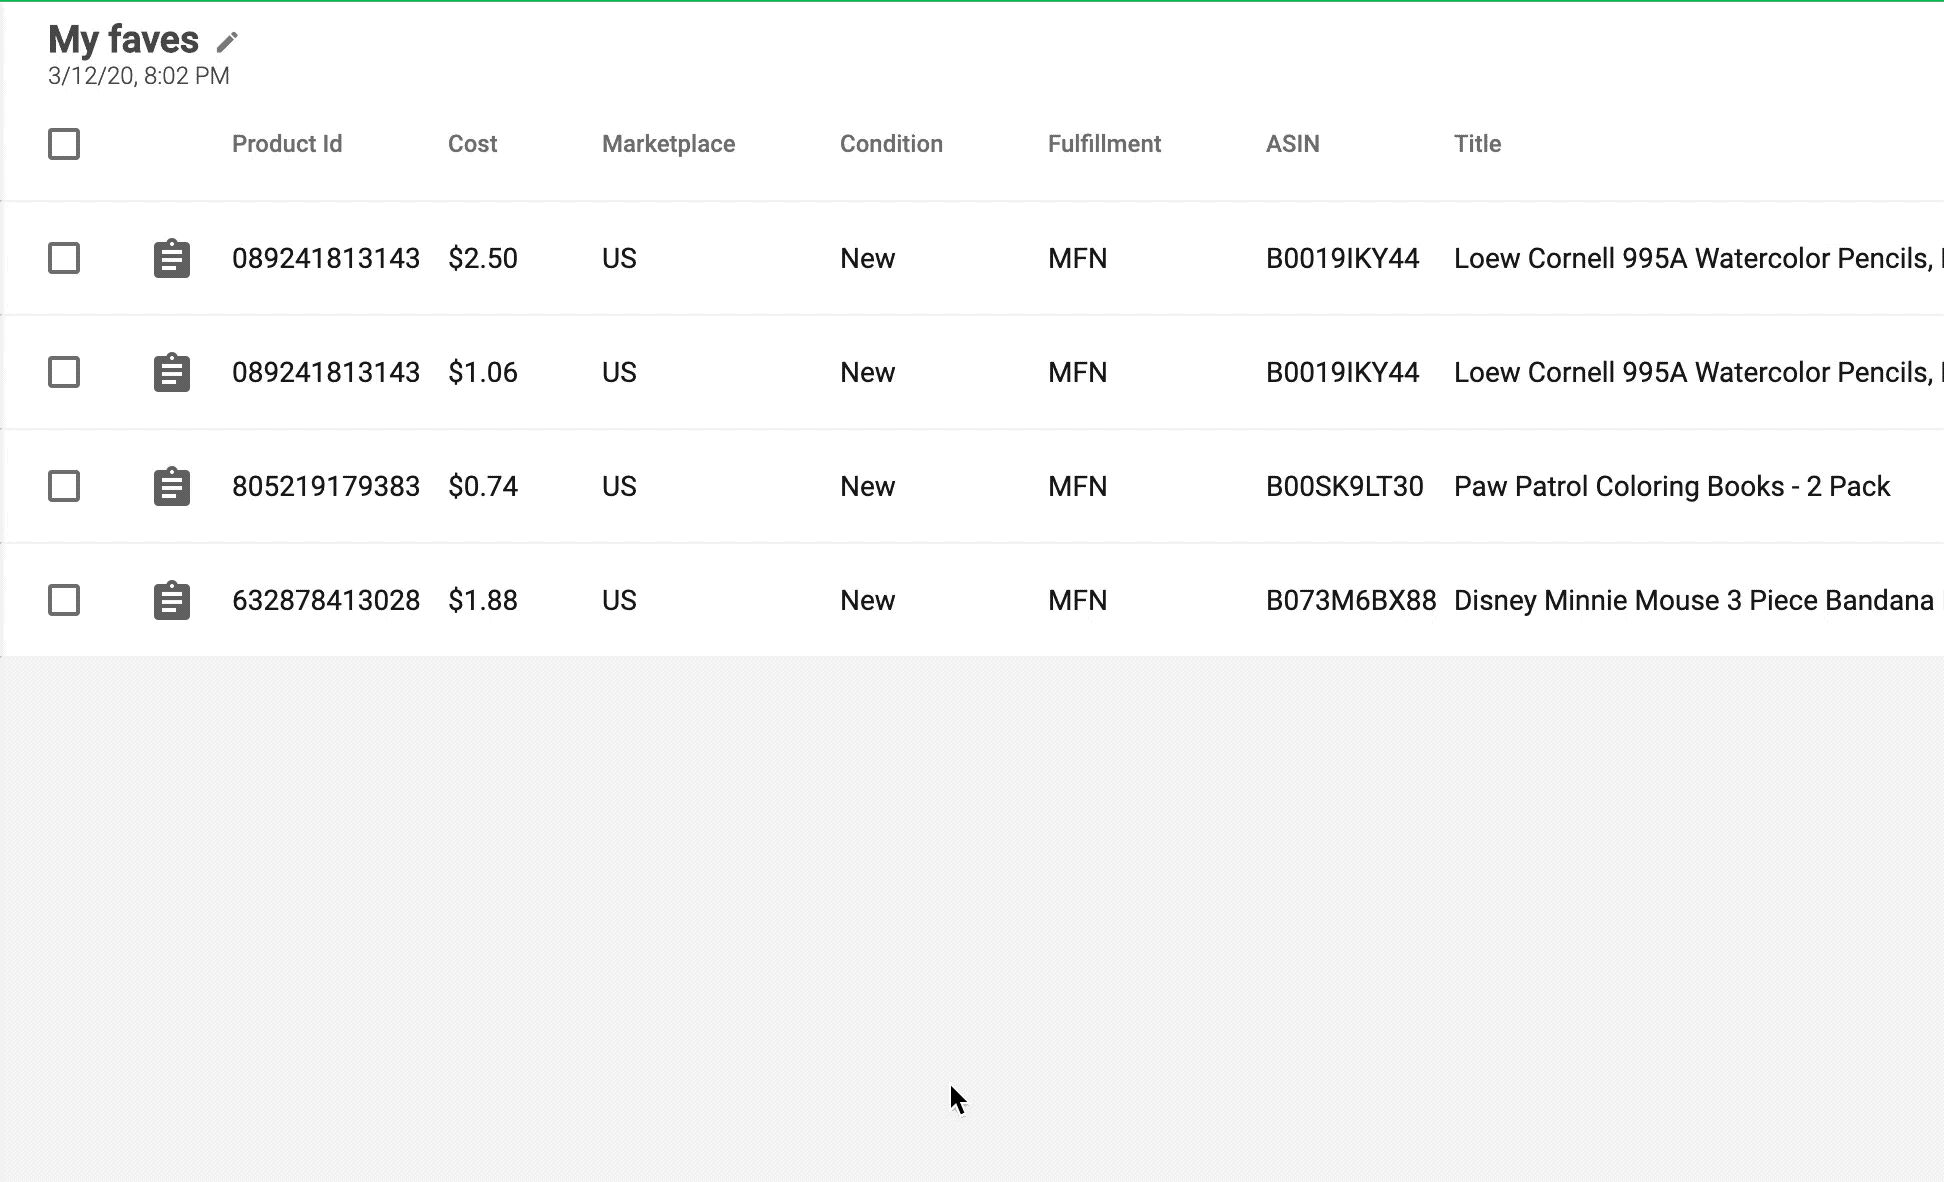
Task: Open clipboard icon for Disney Minnie Mouse row
Action: click(172, 601)
